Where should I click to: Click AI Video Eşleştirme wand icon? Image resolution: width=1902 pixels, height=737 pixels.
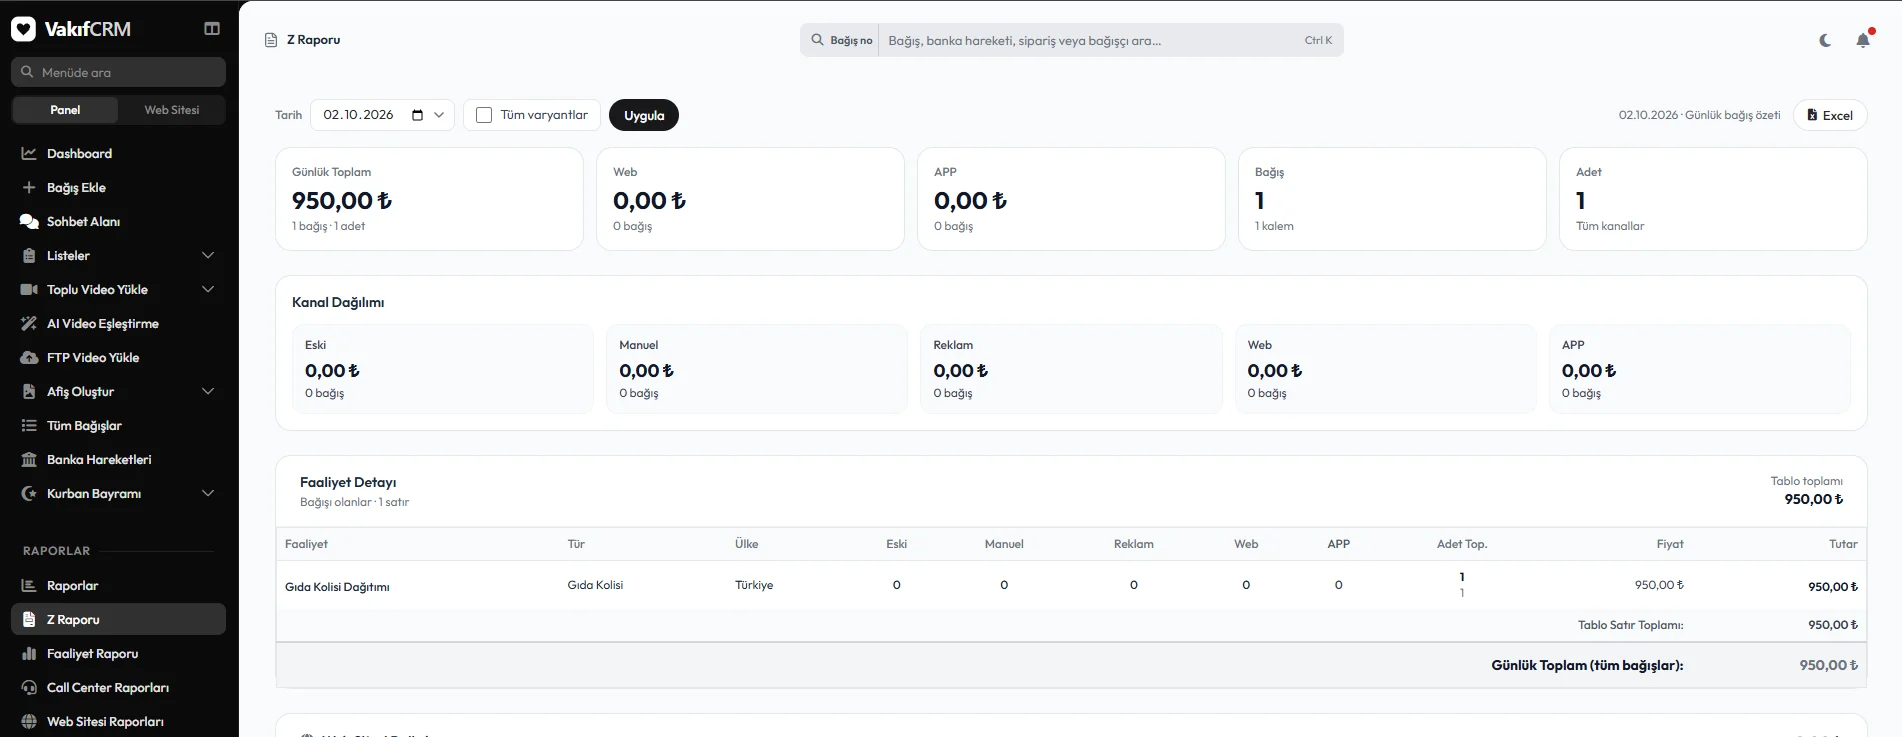29,323
